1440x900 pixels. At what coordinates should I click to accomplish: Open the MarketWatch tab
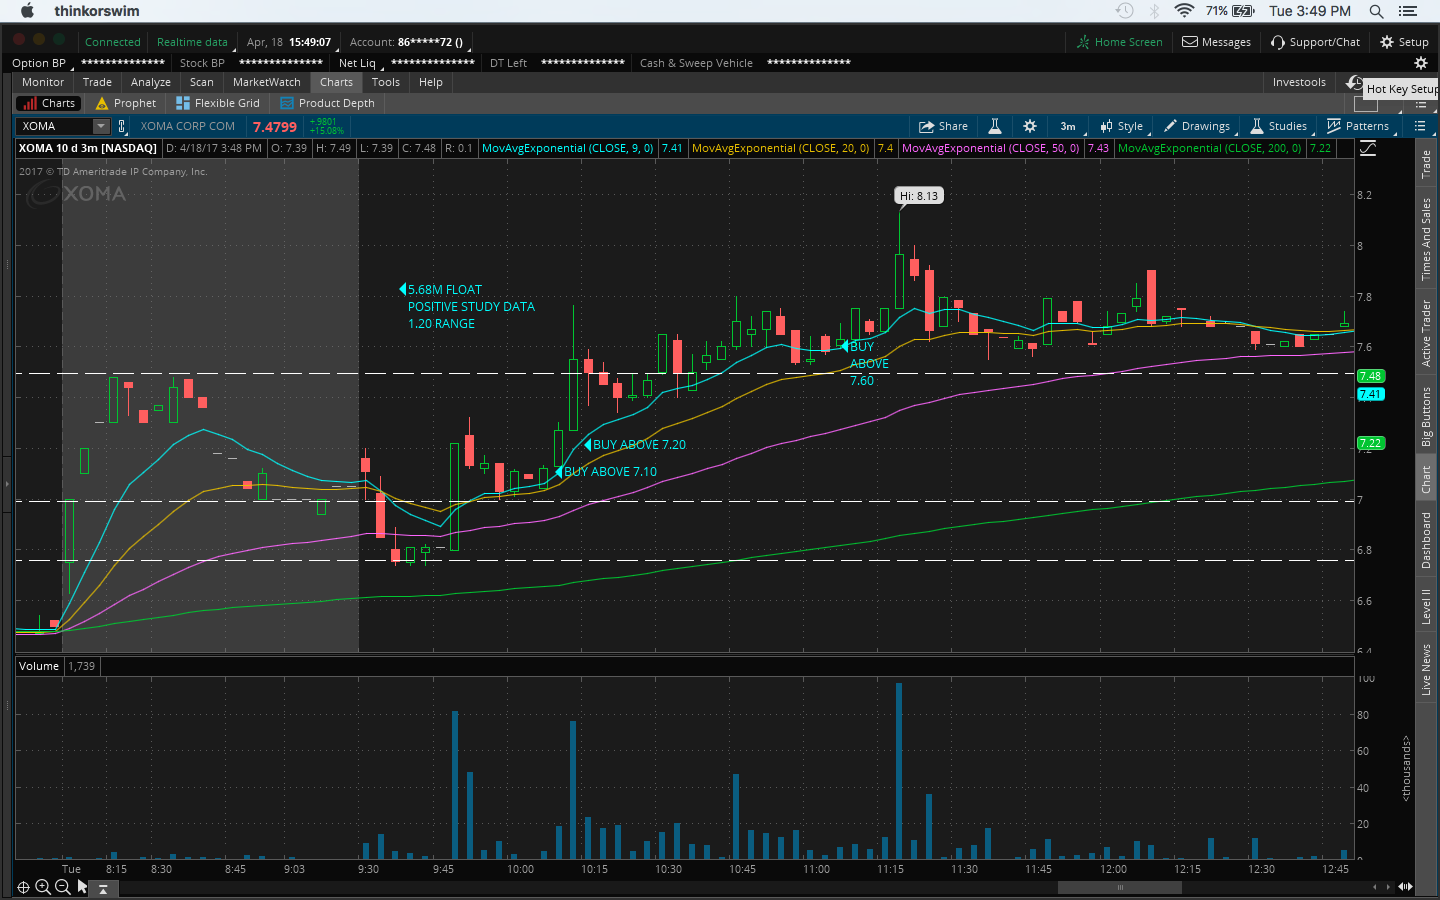267,82
